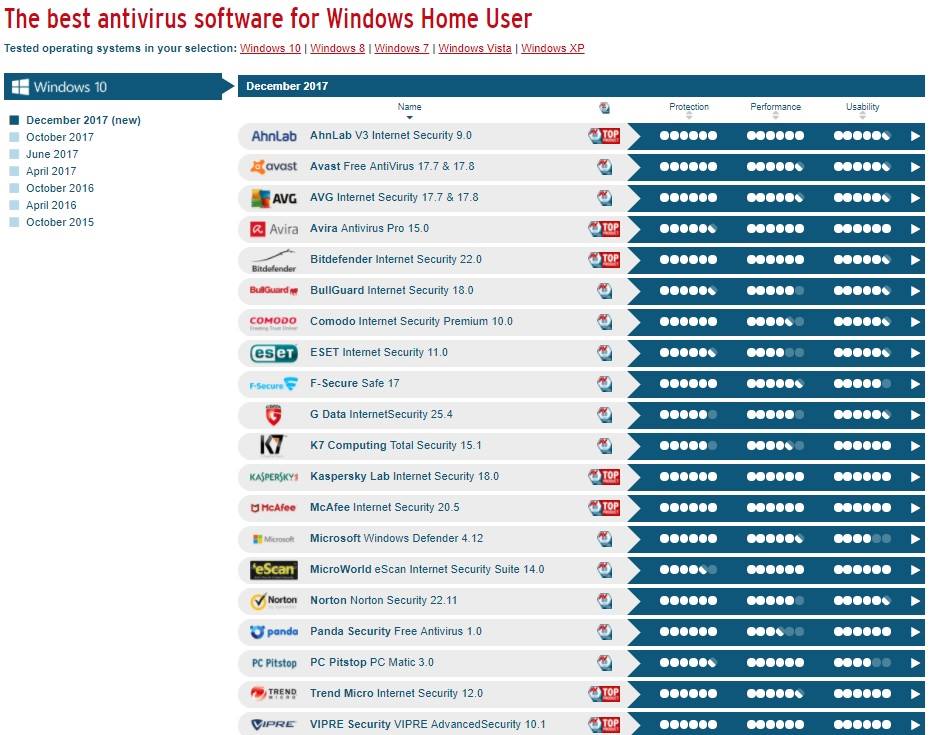Expand the Norton row details arrow
The width and height of the screenshot is (936, 735).
point(915,601)
